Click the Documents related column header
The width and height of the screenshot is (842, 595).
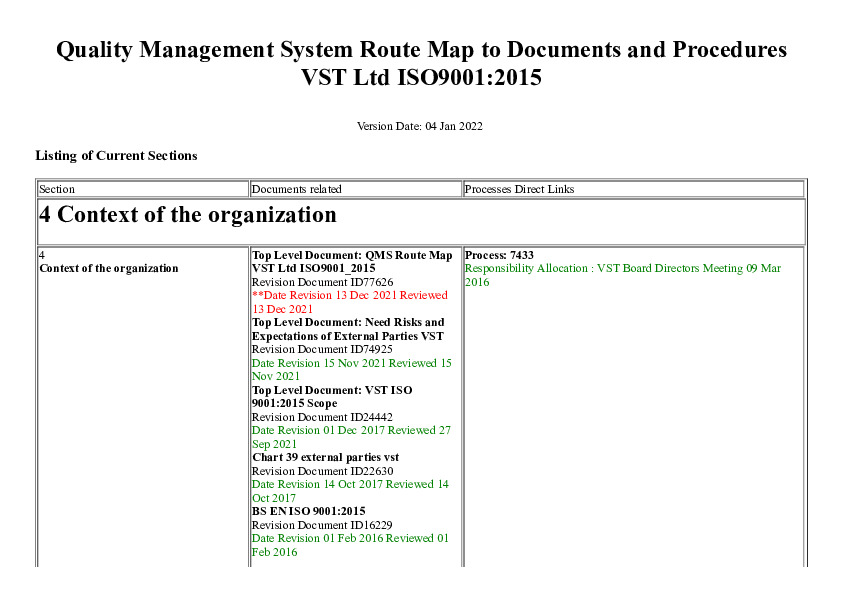pyautogui.click(x=296, y=189)
